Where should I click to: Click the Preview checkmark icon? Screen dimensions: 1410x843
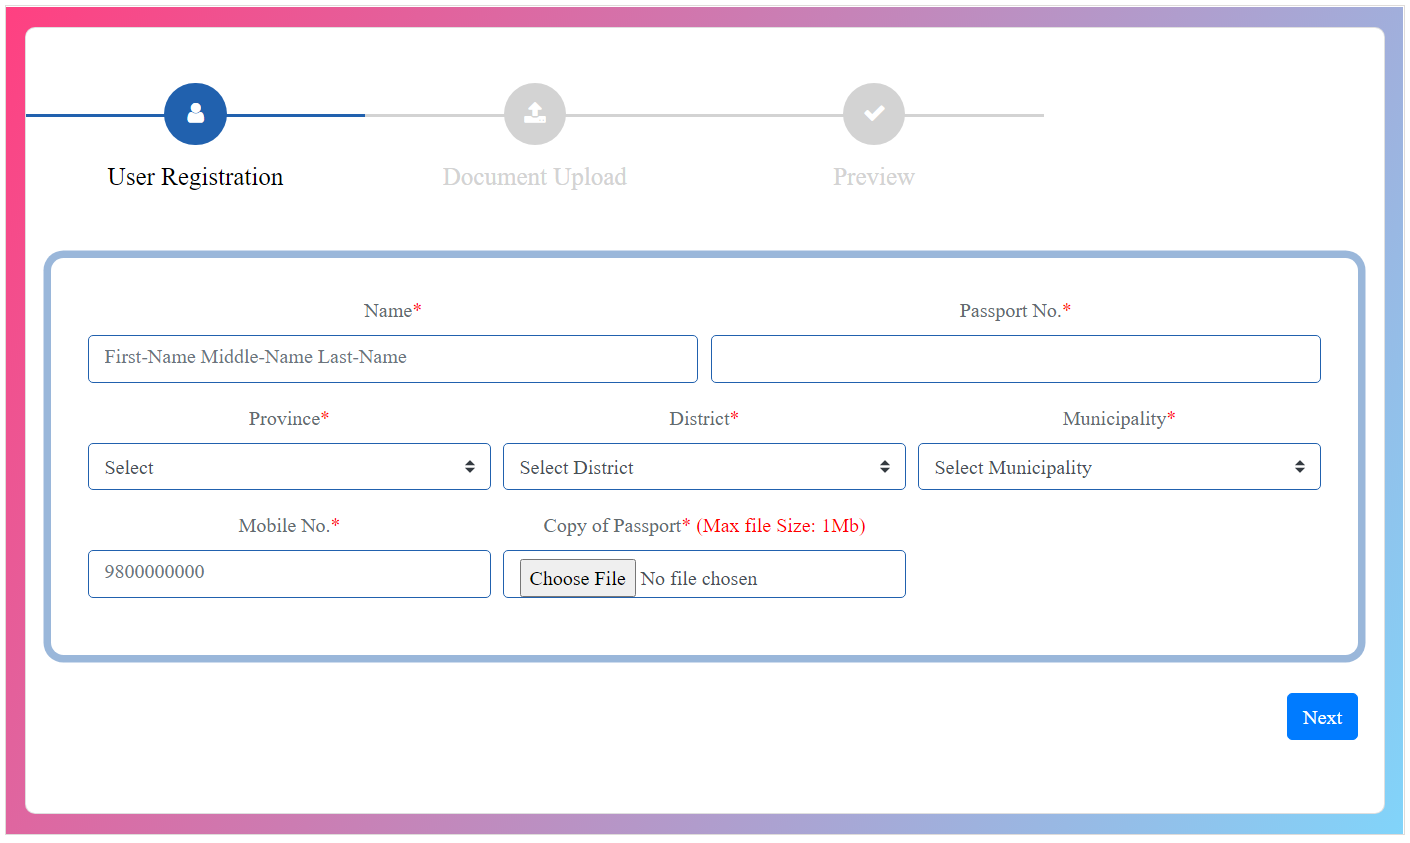(873, 113)
